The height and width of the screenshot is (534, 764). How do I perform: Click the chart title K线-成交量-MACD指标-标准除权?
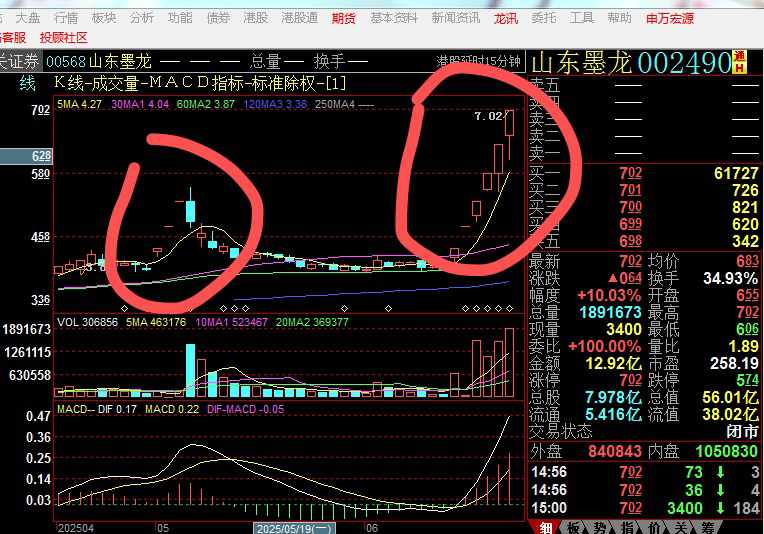[x=200, y=83]
